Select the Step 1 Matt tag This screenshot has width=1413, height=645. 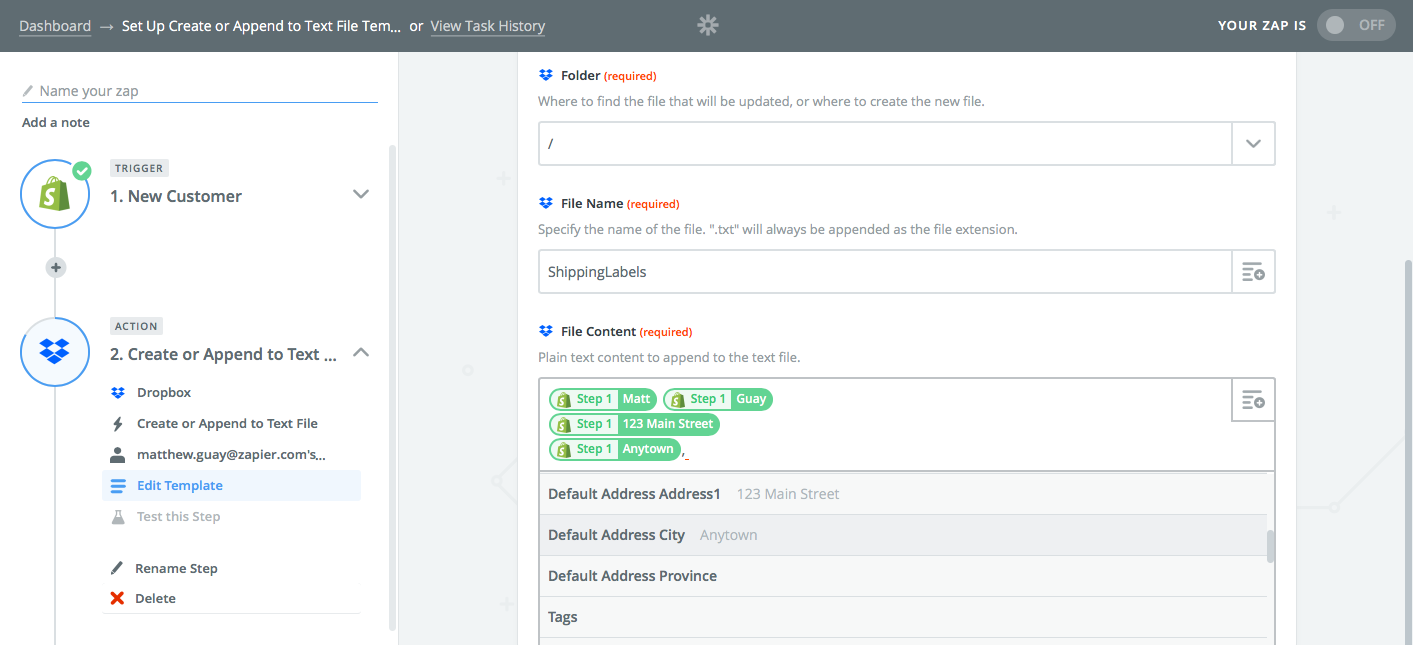point(603,399)
